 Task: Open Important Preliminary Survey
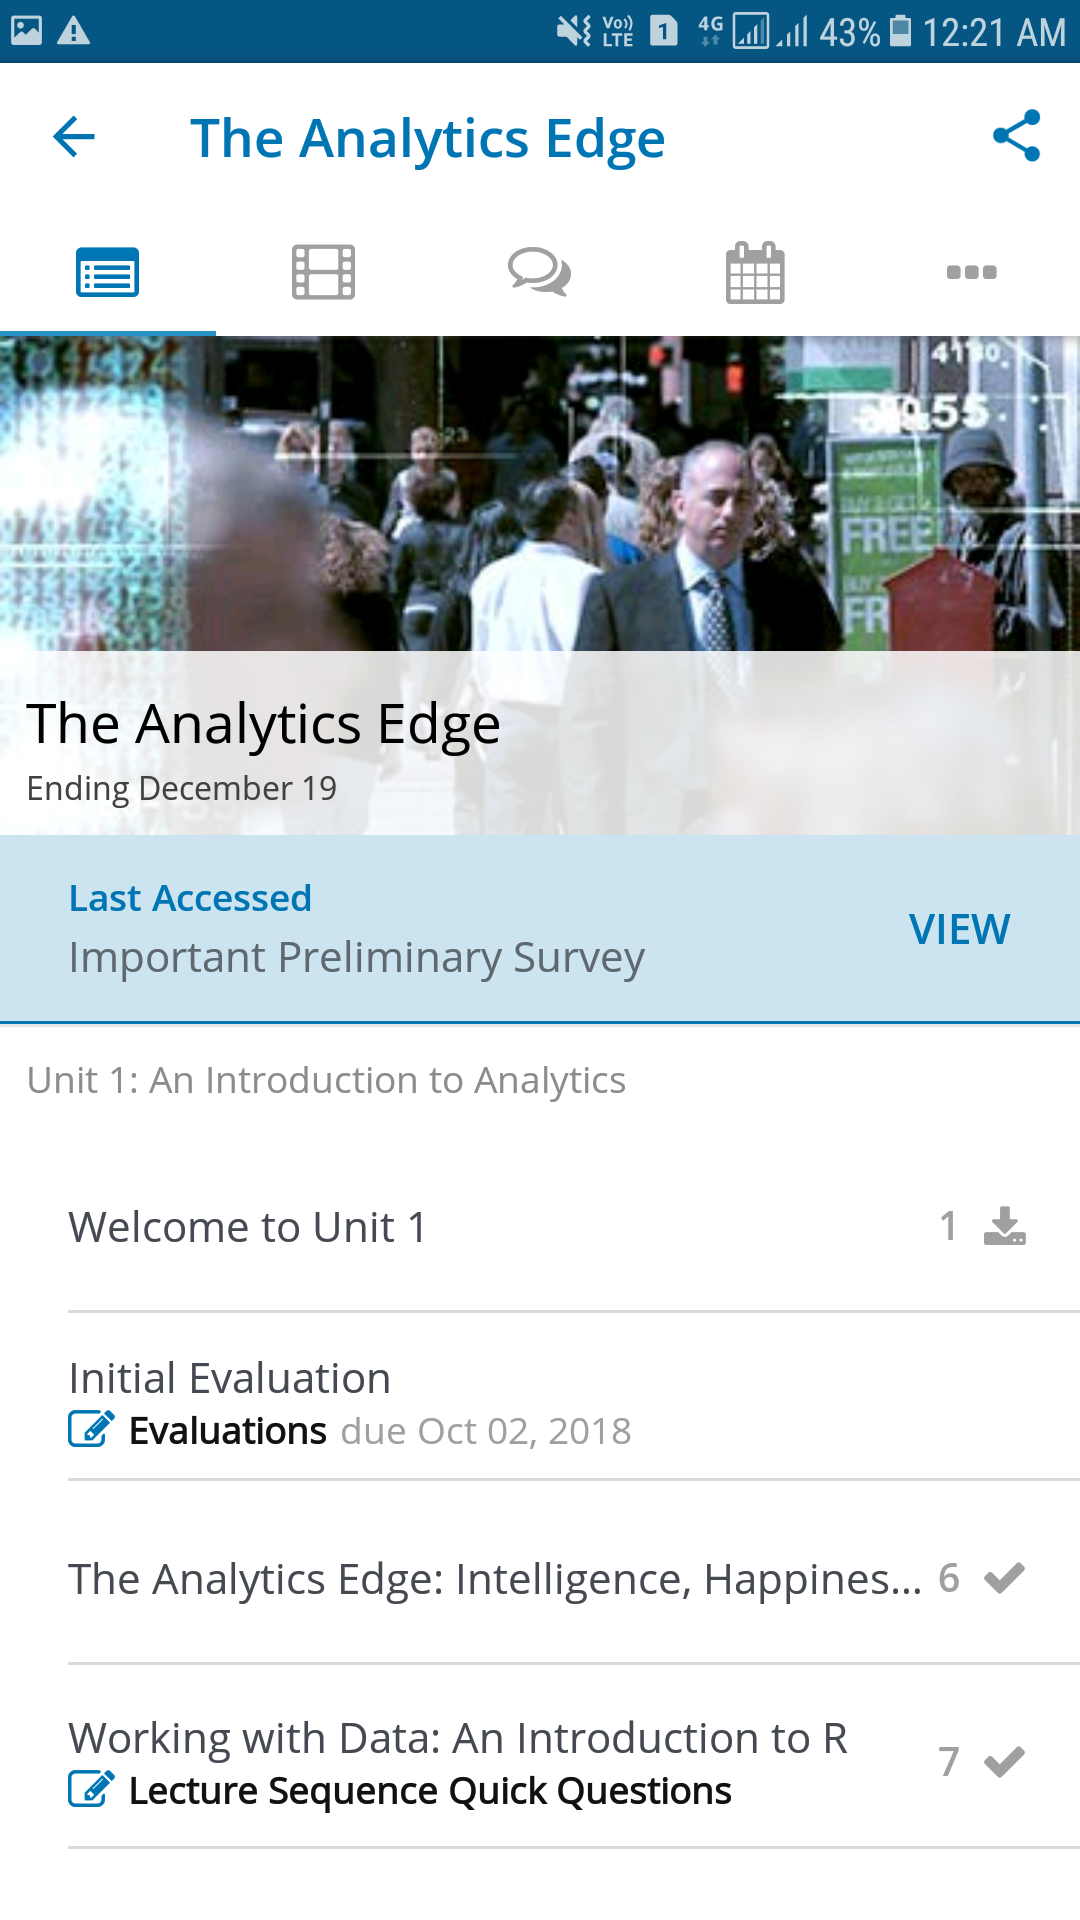355,957
